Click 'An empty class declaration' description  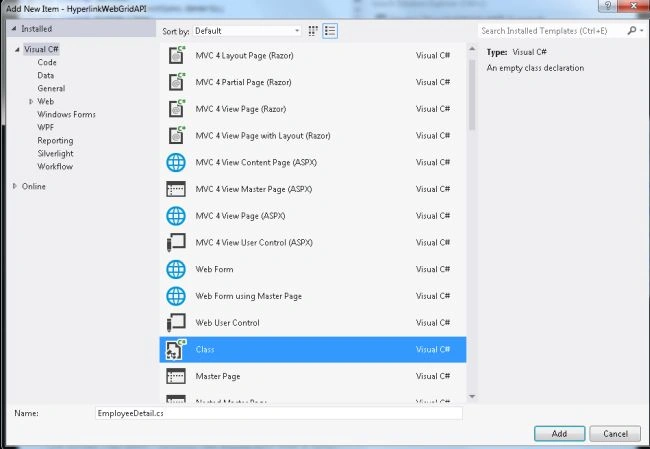(535, 68)
